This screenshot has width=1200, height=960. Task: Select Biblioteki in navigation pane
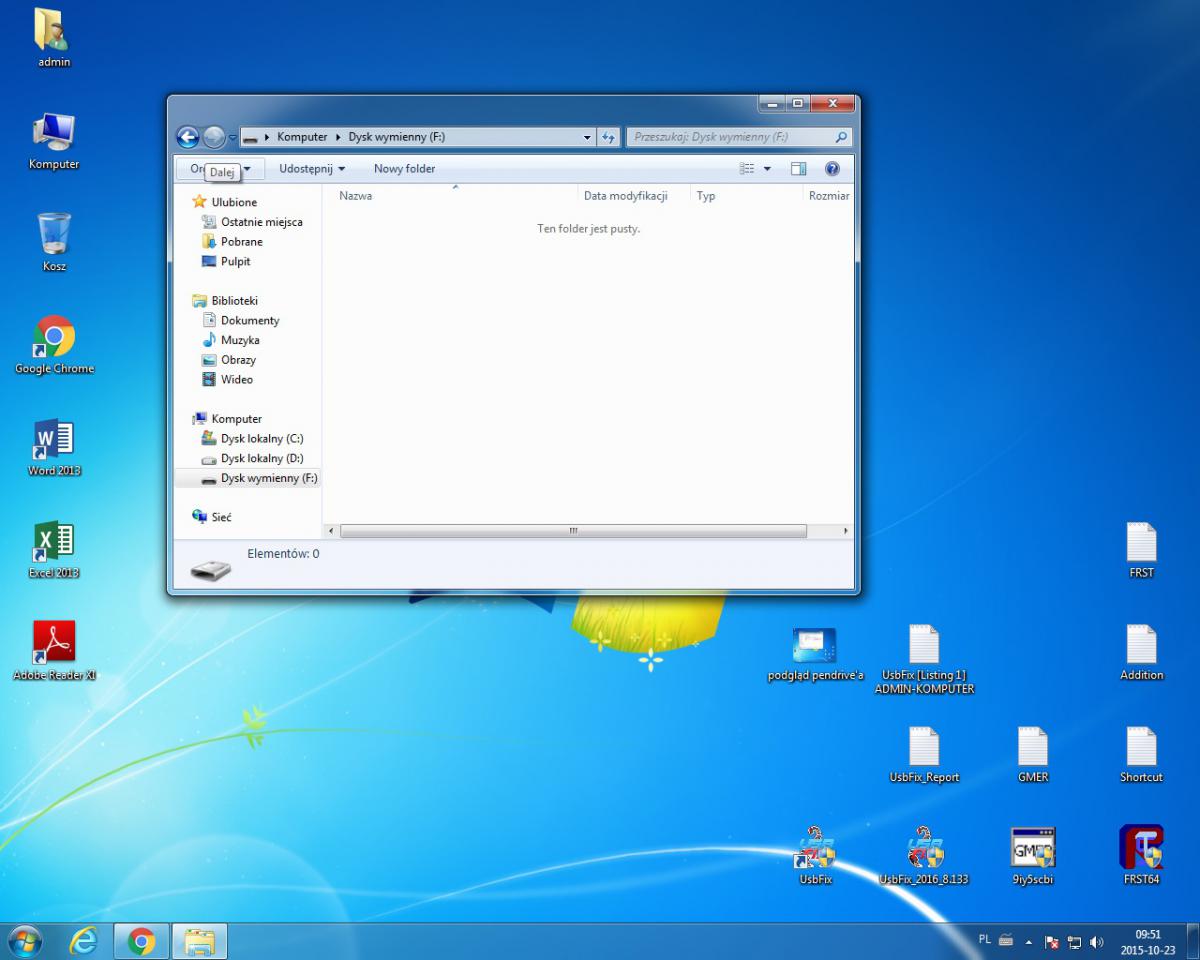point(234,300)
